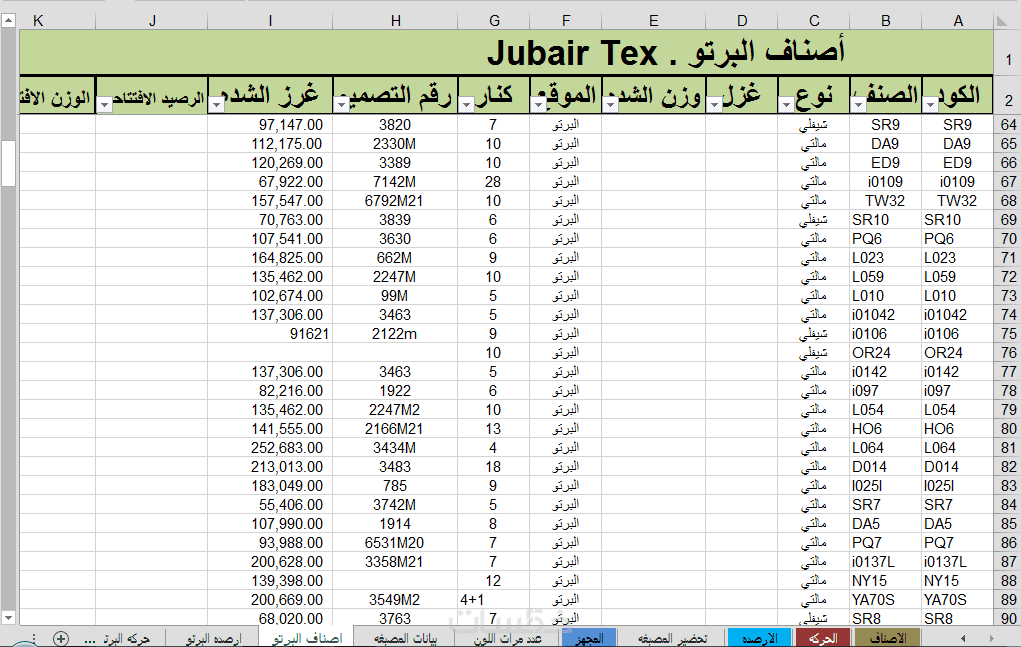The image size is (1021, 647).
Task: Select column G header
Action: click(x=494, y=21)
